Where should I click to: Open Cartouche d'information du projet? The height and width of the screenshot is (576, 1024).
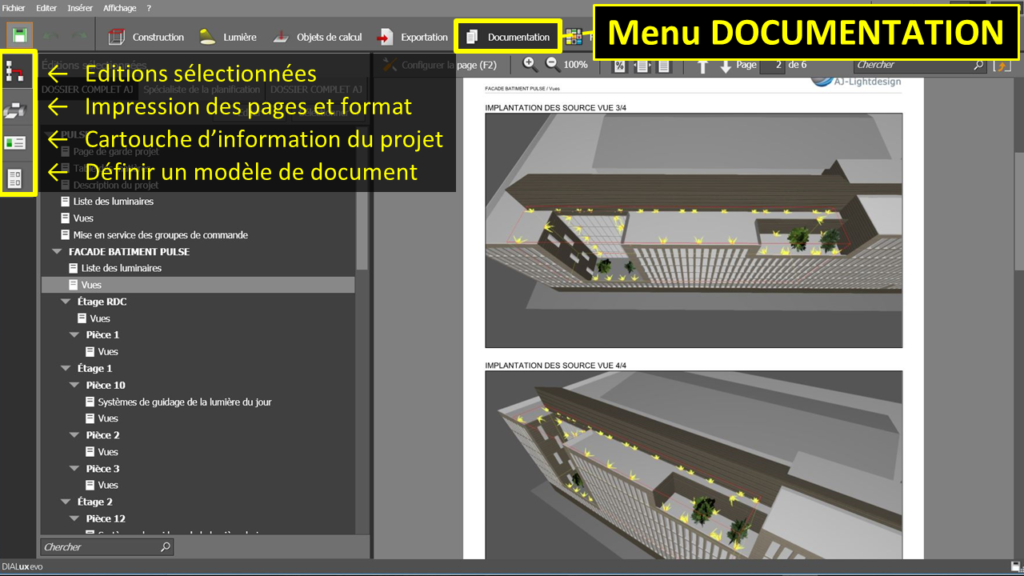point(17,140)
